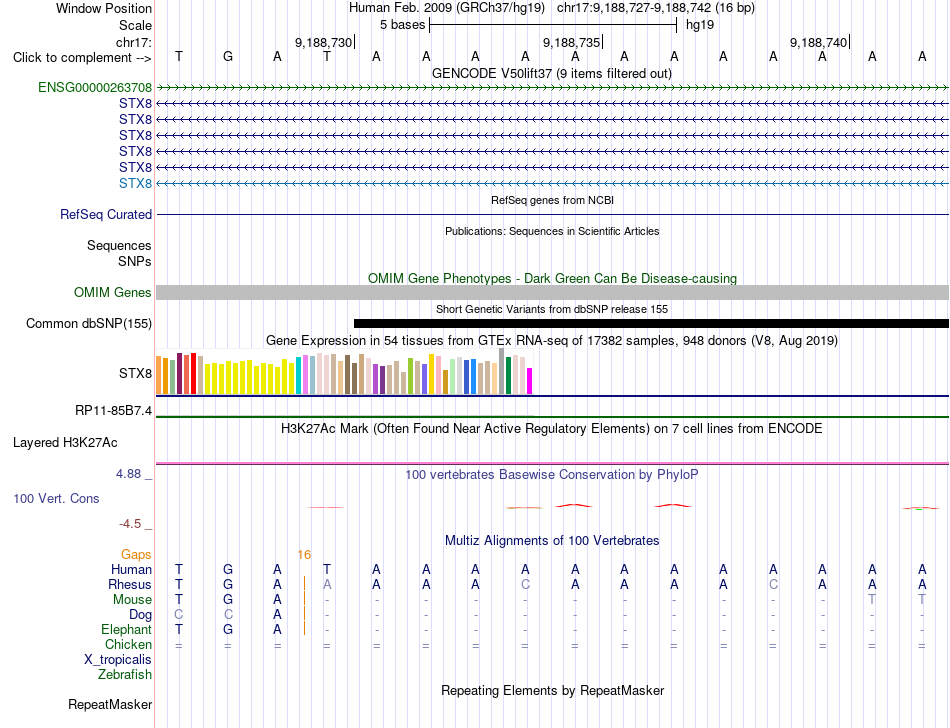
Task: Select the '100 Vert. Cons' track label
Action: click(x=56, y=498)
